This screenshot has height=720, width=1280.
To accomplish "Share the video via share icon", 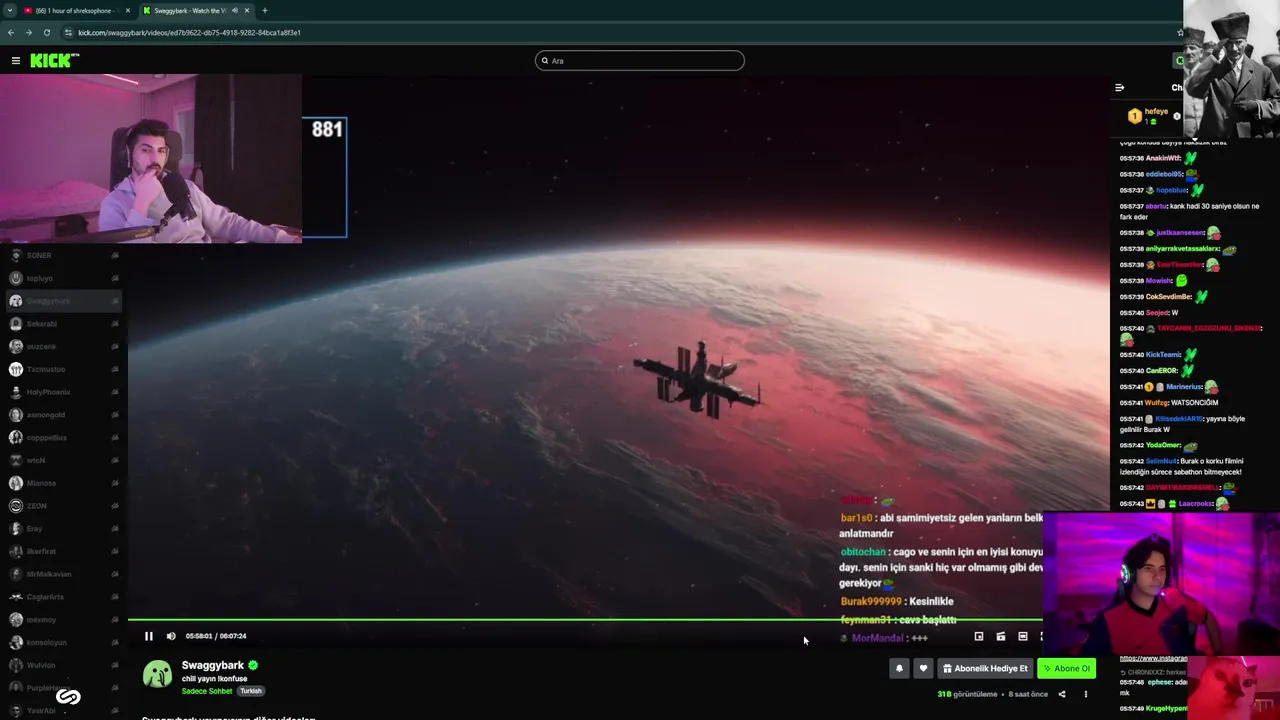I will (1062, 694).
